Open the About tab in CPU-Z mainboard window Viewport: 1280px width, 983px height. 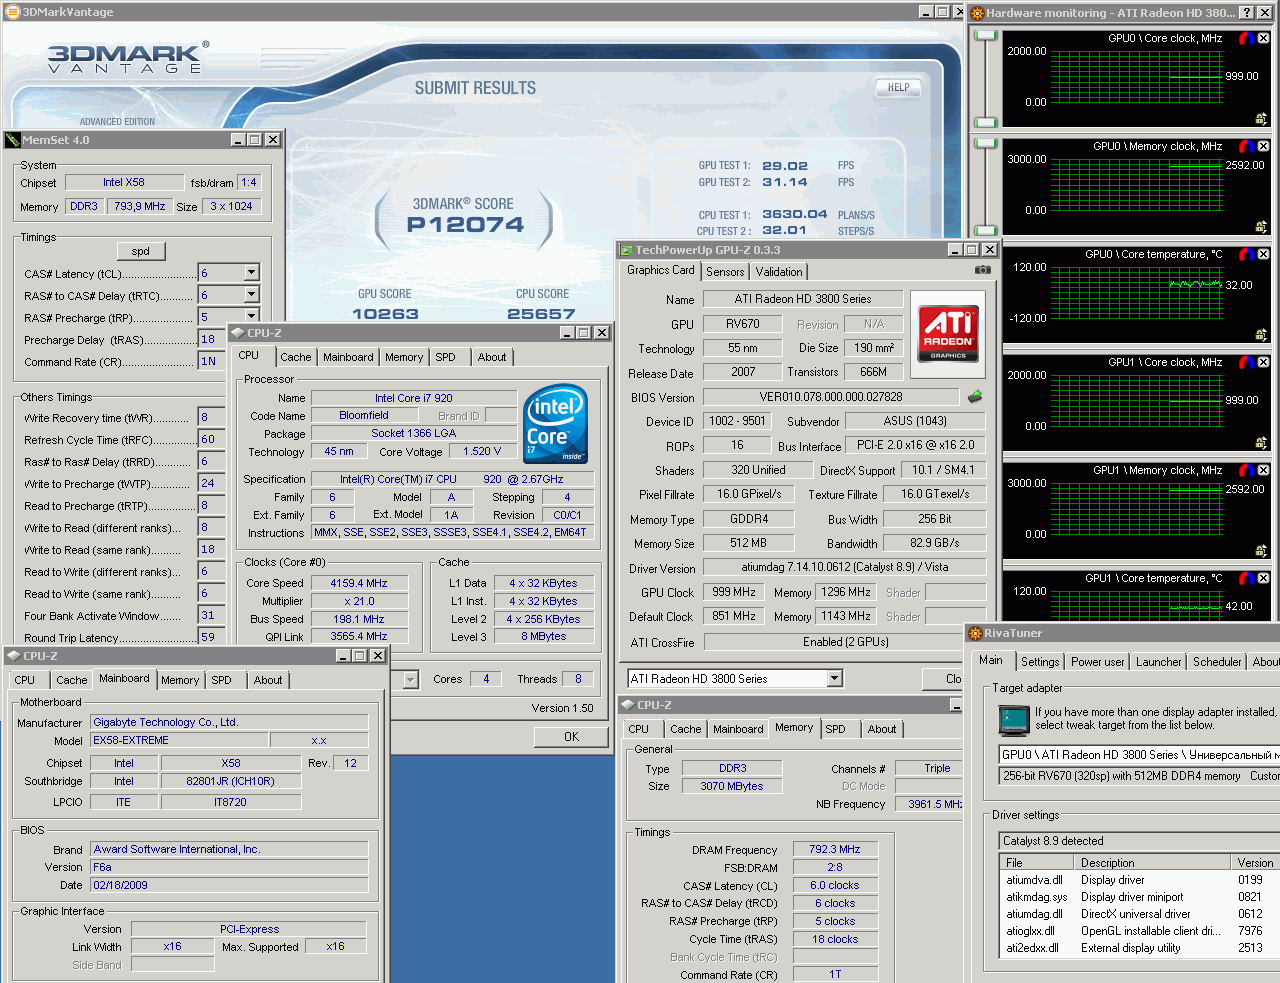coord(268,680)
